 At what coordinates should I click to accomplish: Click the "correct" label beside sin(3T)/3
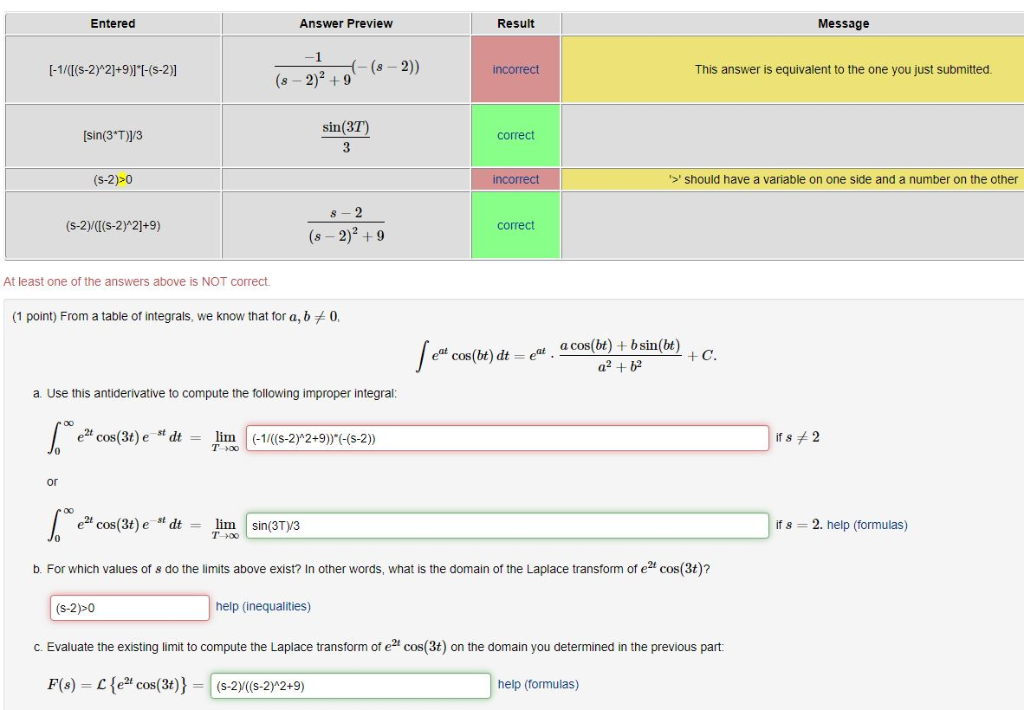[516, 135]
